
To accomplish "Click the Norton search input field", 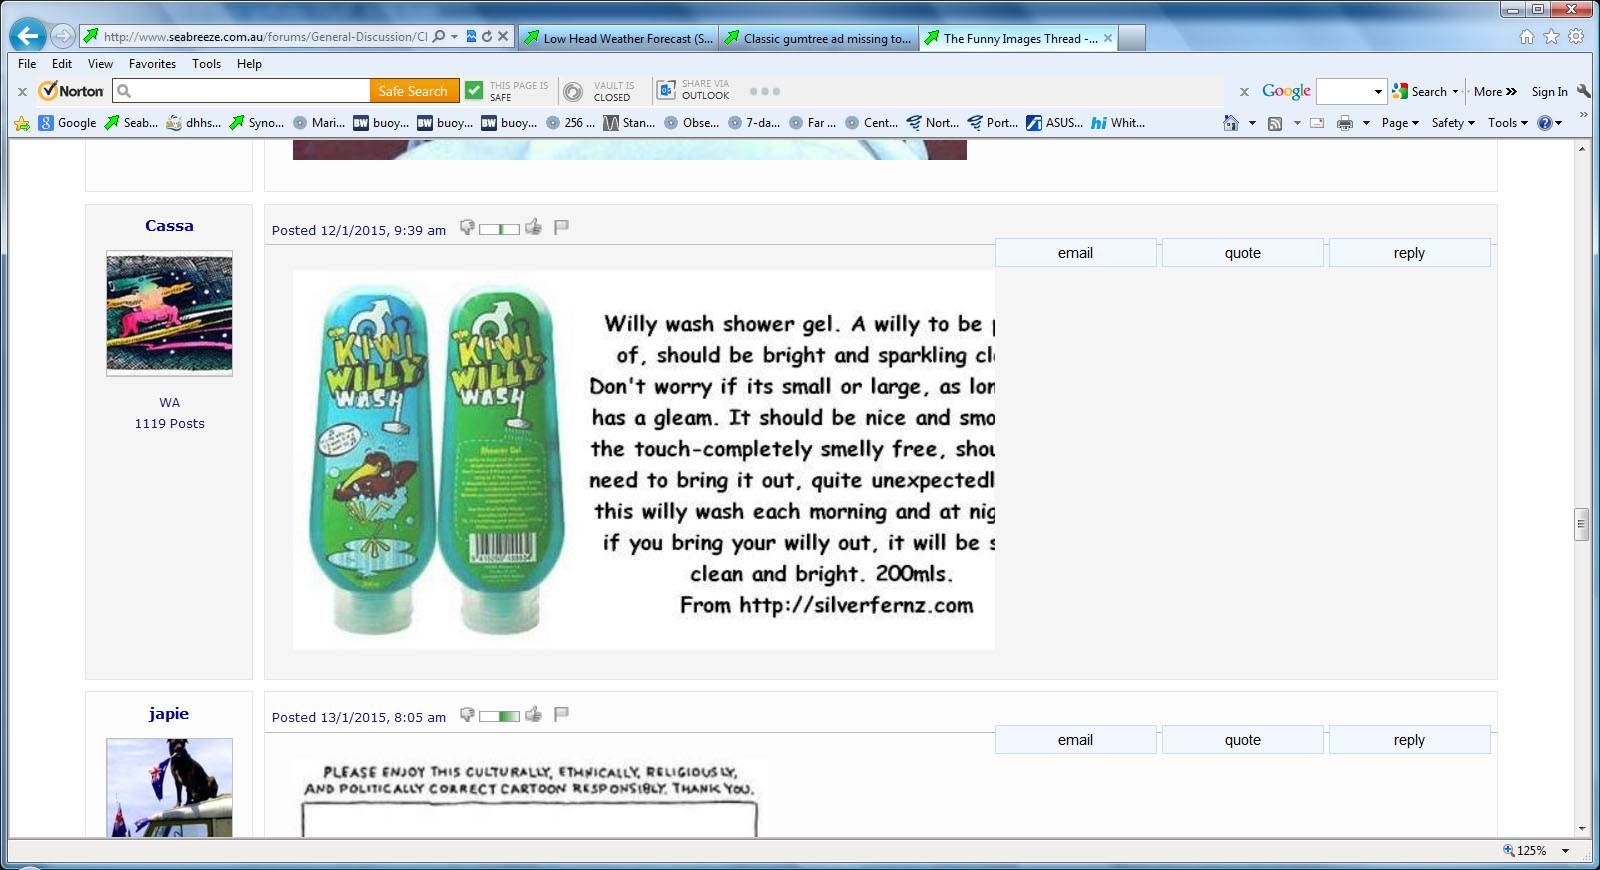I will click(250, 91).
